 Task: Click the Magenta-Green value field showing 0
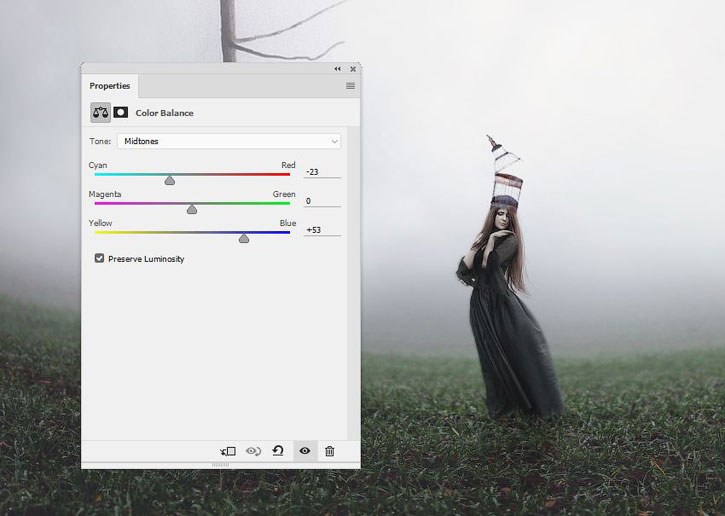click(x=322, y=201)
